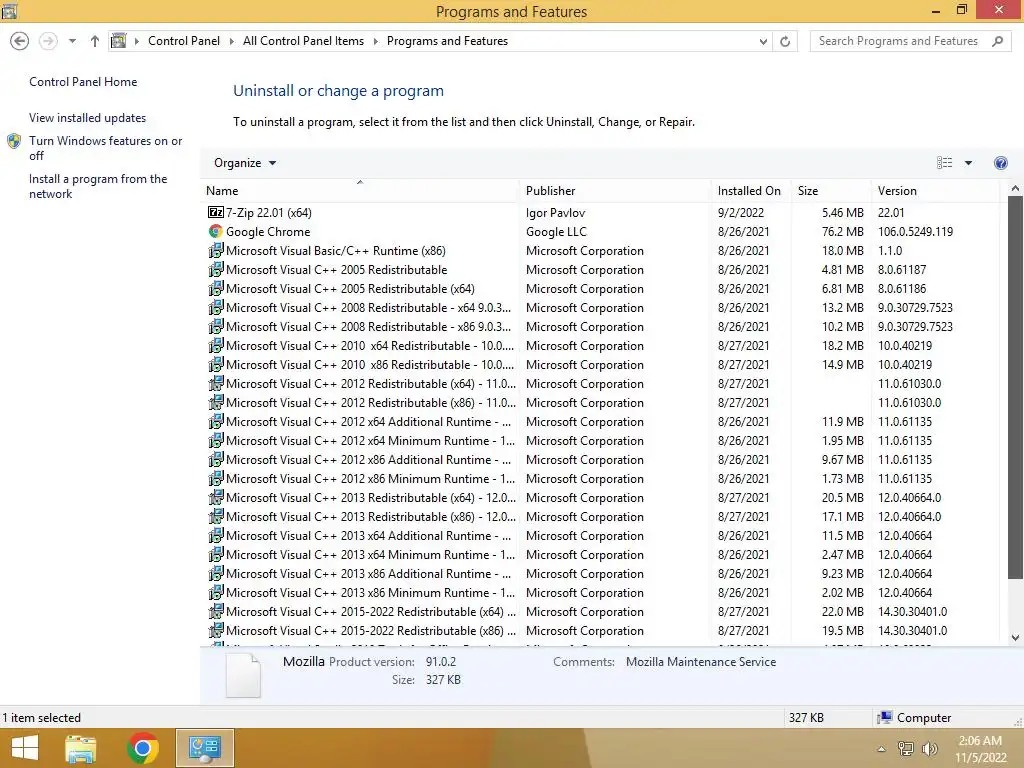The image size is (1024, 768).
Task: Click the vertical scrollbar down arrow
Action: coord(1015,638)
